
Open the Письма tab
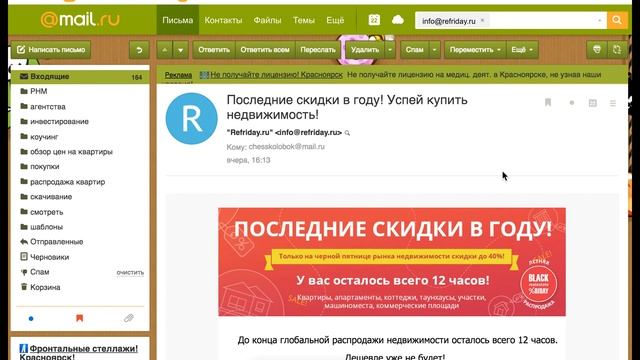coord(178,20)
